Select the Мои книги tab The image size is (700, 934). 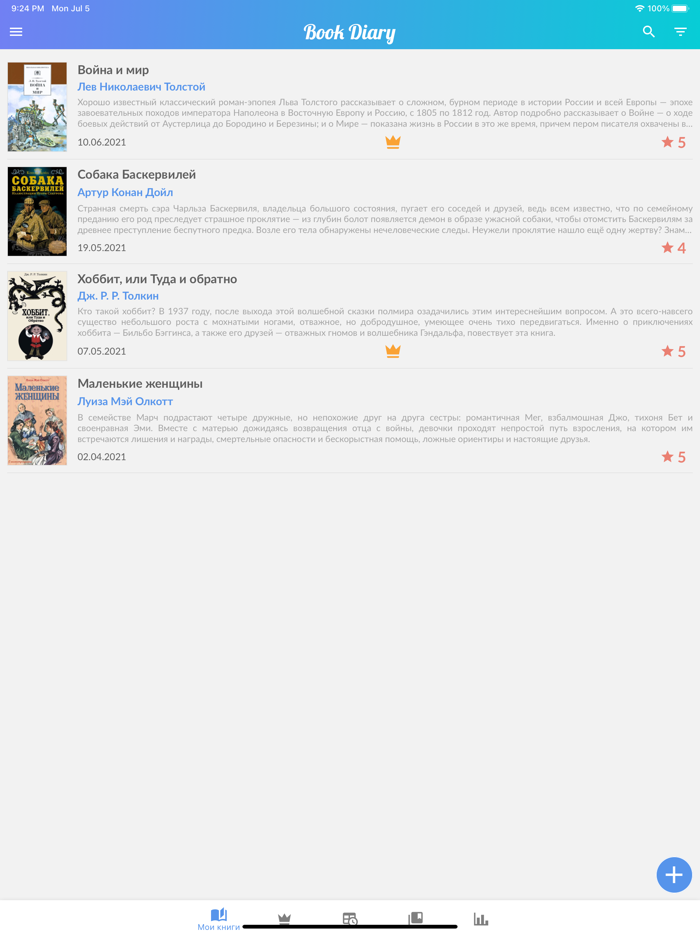[219, 919]
